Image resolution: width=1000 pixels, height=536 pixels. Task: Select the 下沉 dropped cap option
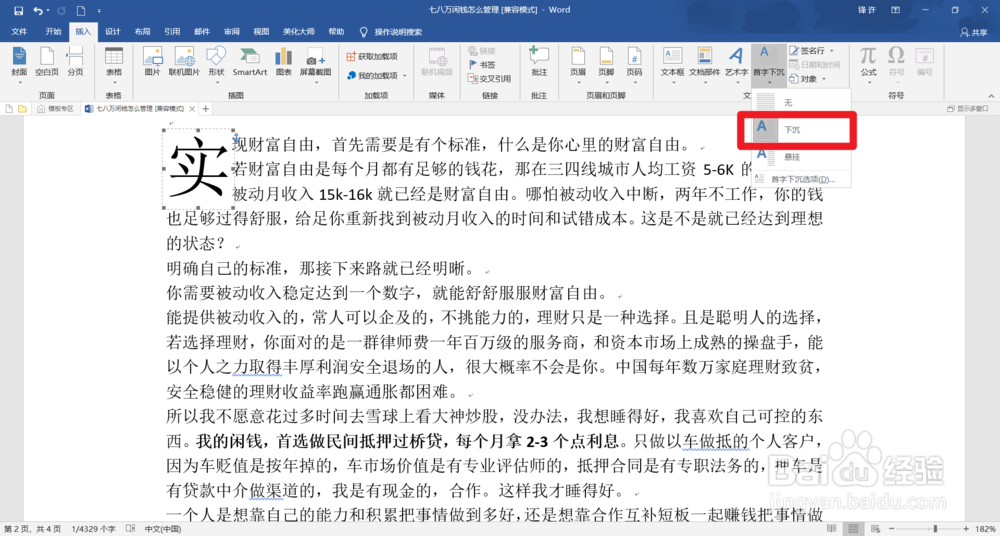(802, 130)
